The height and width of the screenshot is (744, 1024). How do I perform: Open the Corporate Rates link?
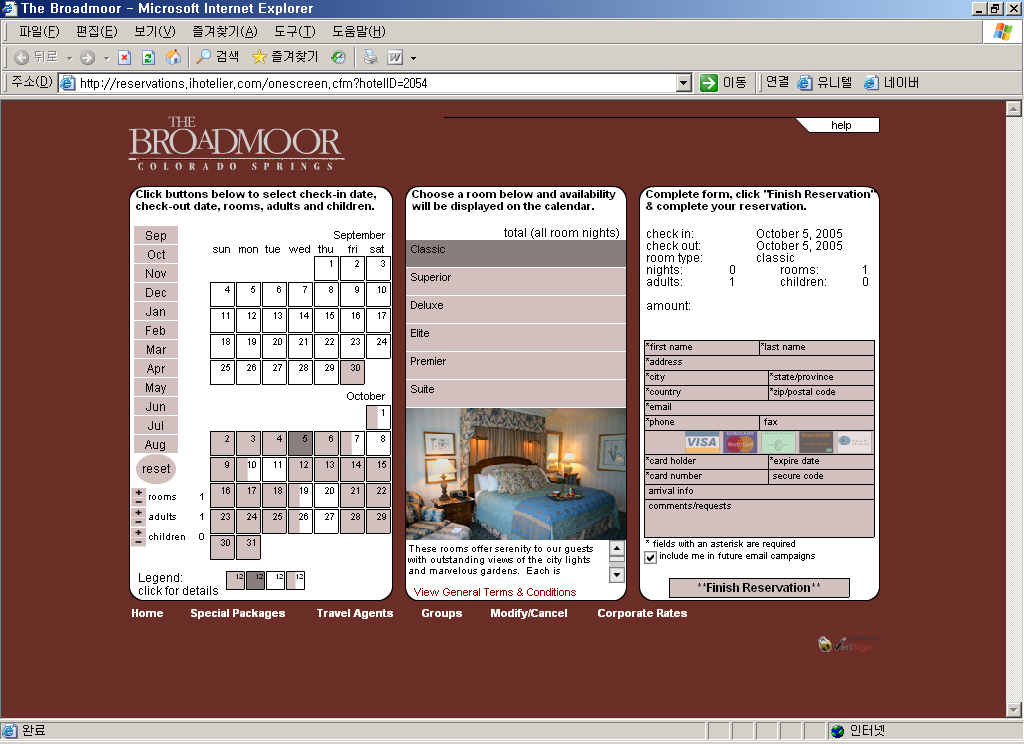[x=642, y=613]
